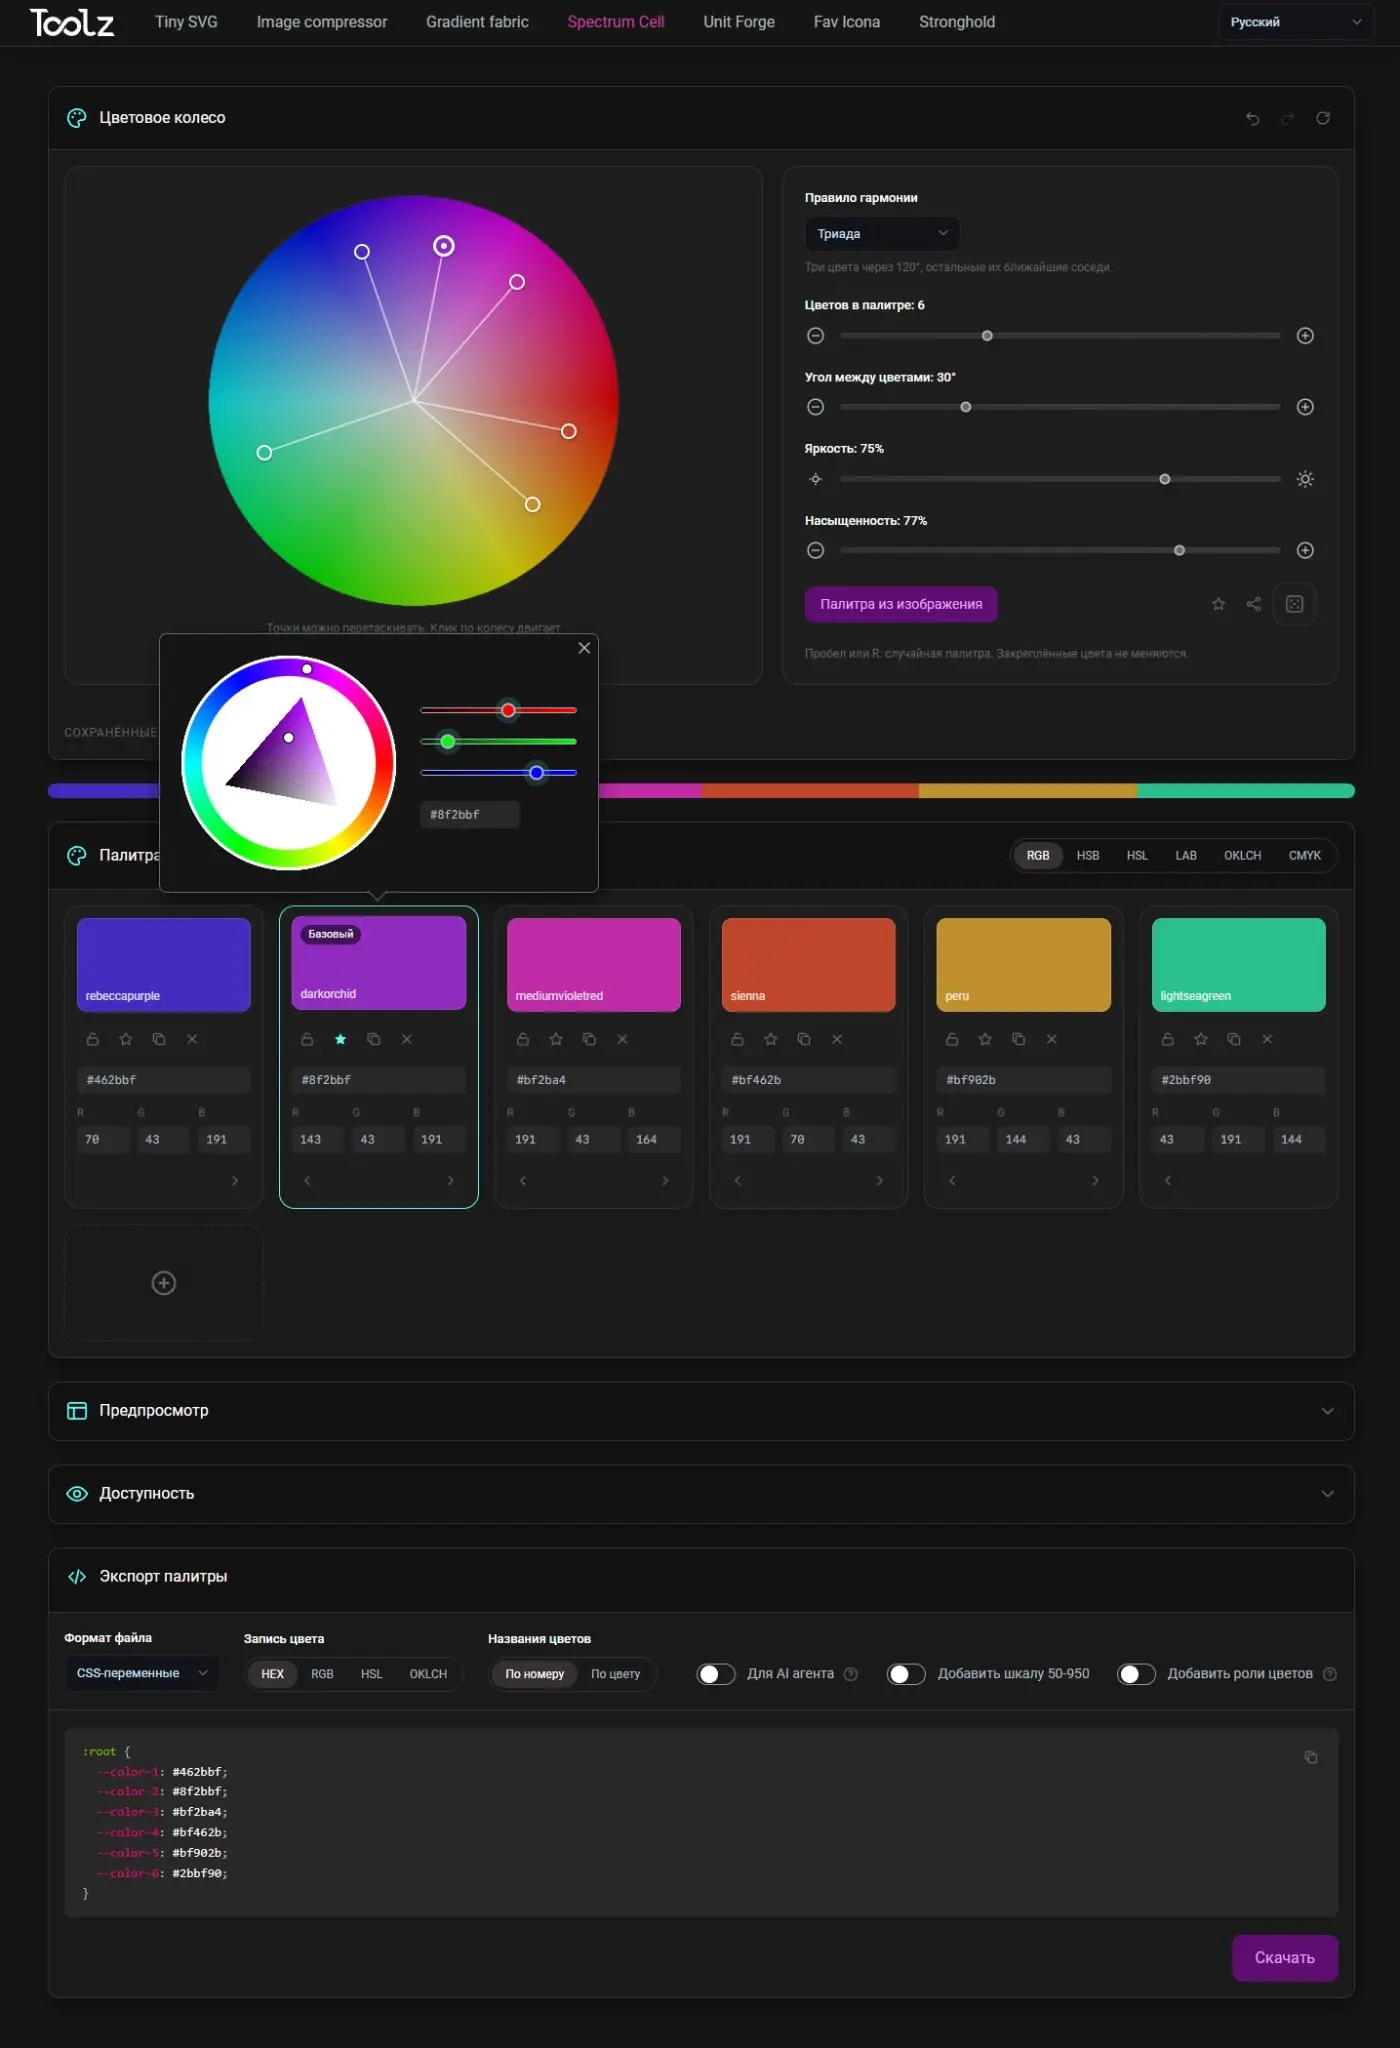This screenshot has height=2048, width=1400.
Task: Increase the number of palette colors with plus
Action: (x=1305, y=336)
